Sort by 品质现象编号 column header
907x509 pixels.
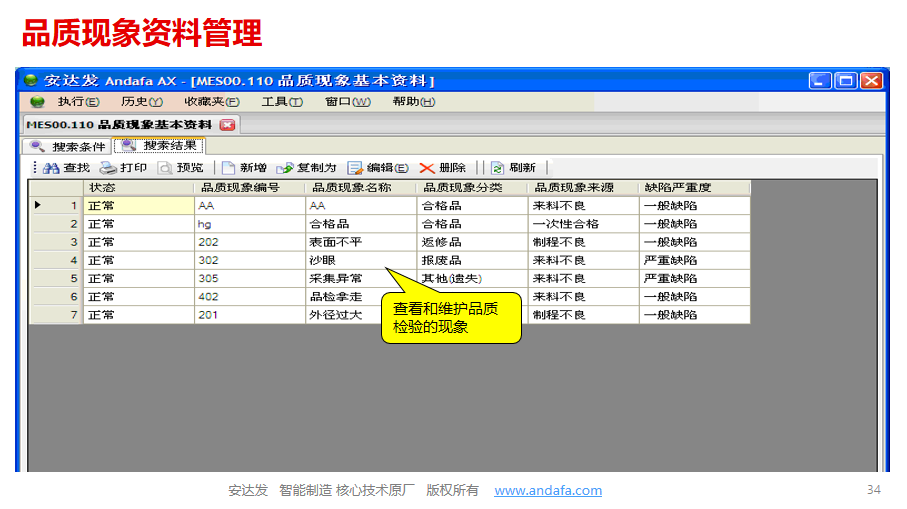(249, 187)
